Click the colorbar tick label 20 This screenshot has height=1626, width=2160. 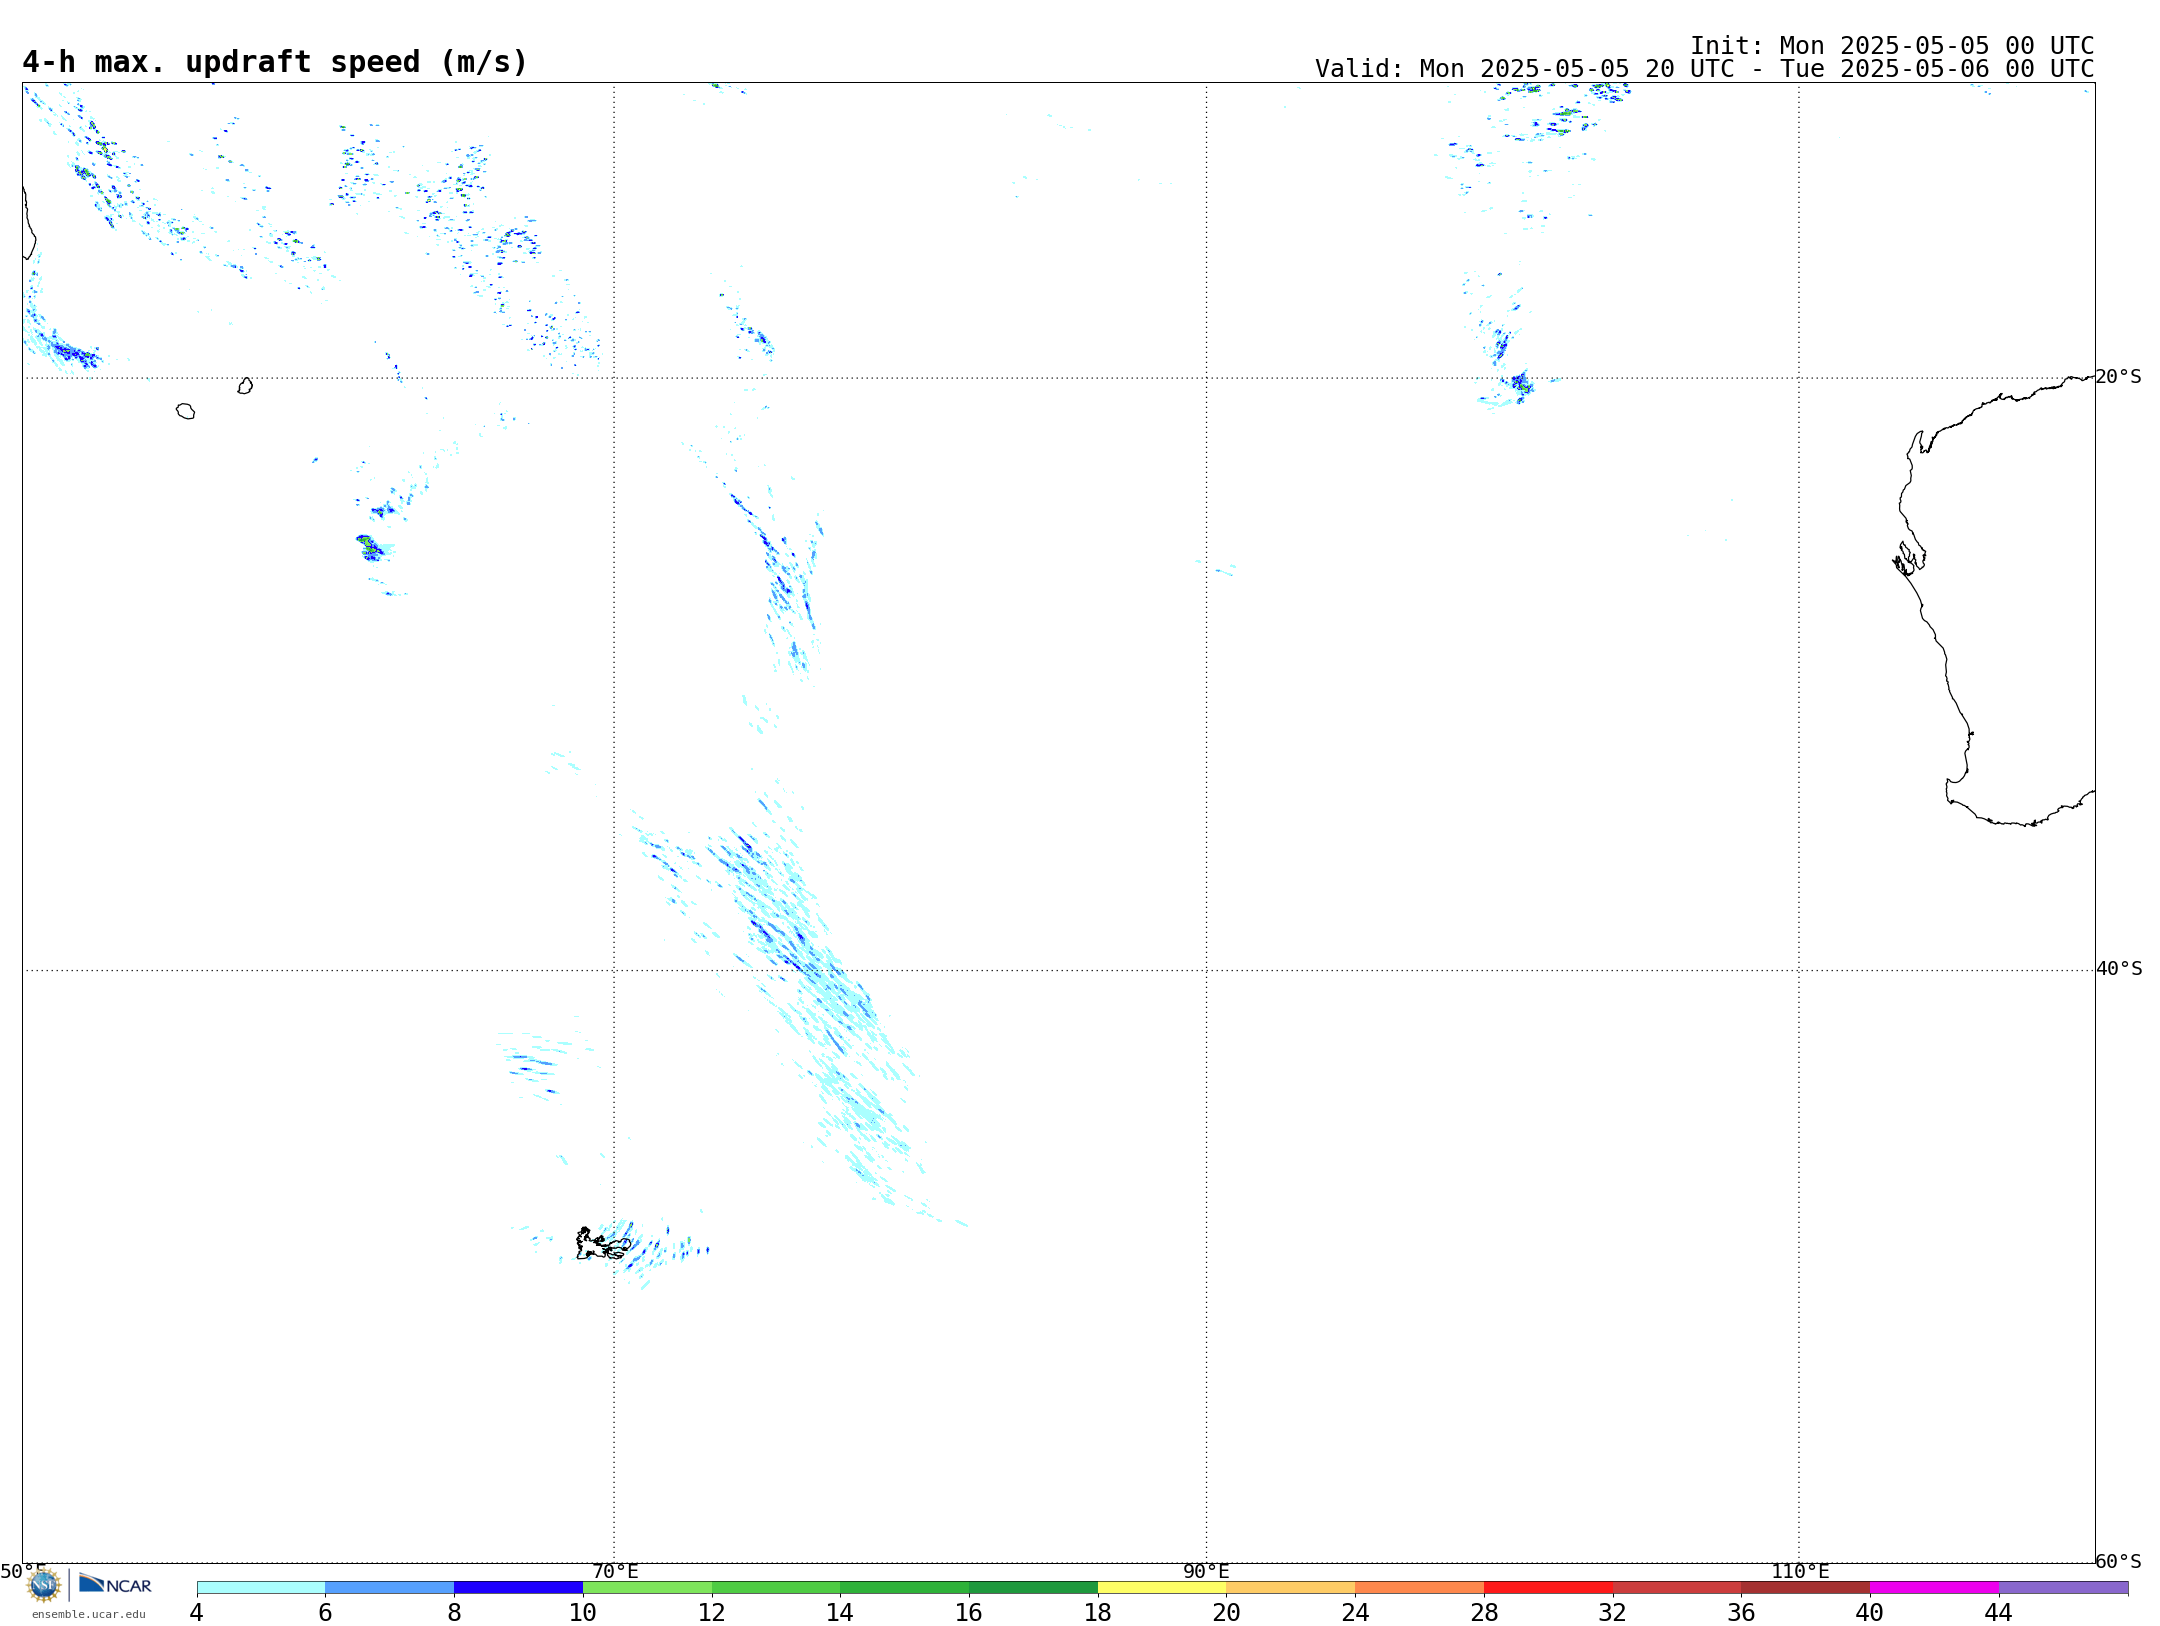pos(1227,1613)
